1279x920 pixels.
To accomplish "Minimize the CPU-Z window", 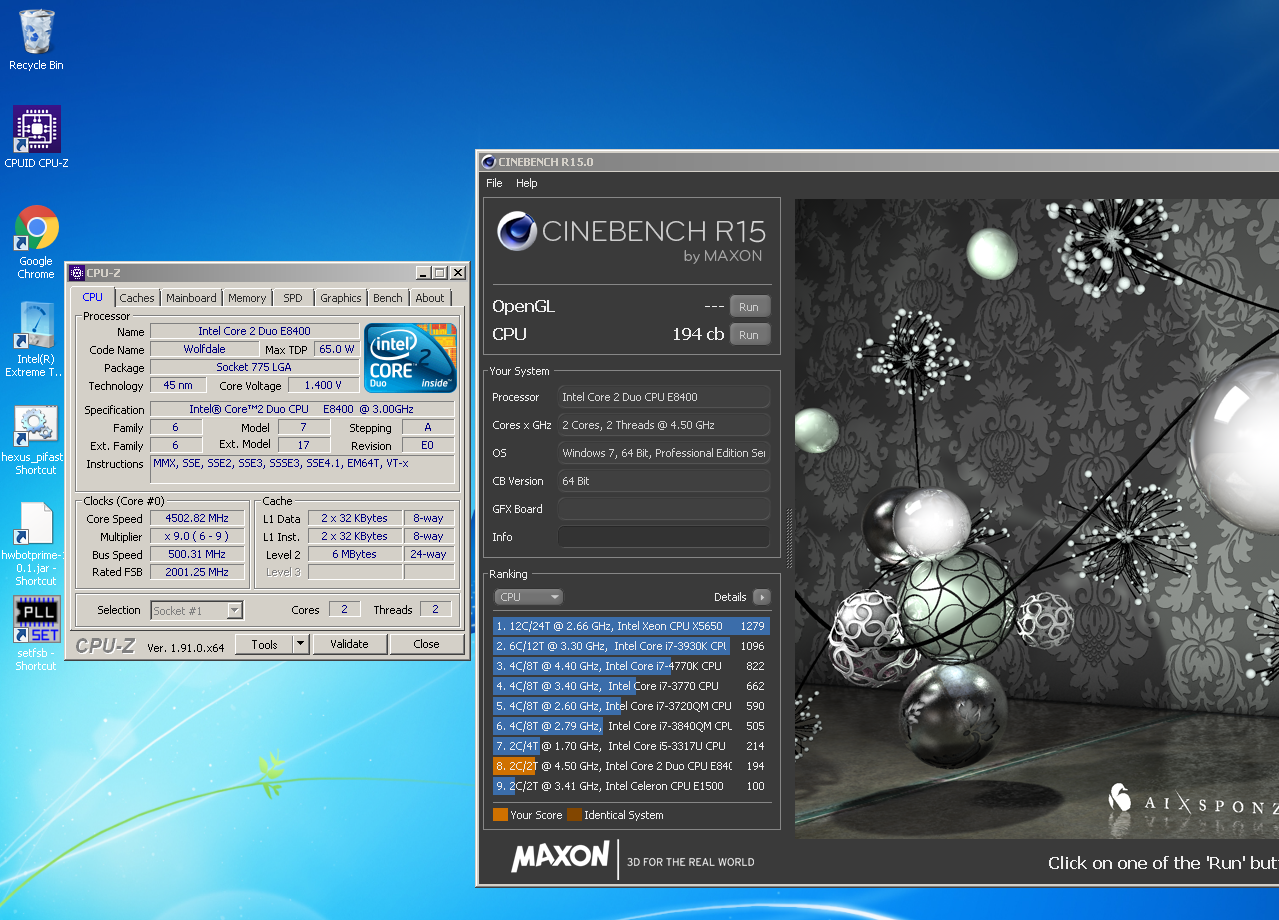I will click(x=422, y=273).
